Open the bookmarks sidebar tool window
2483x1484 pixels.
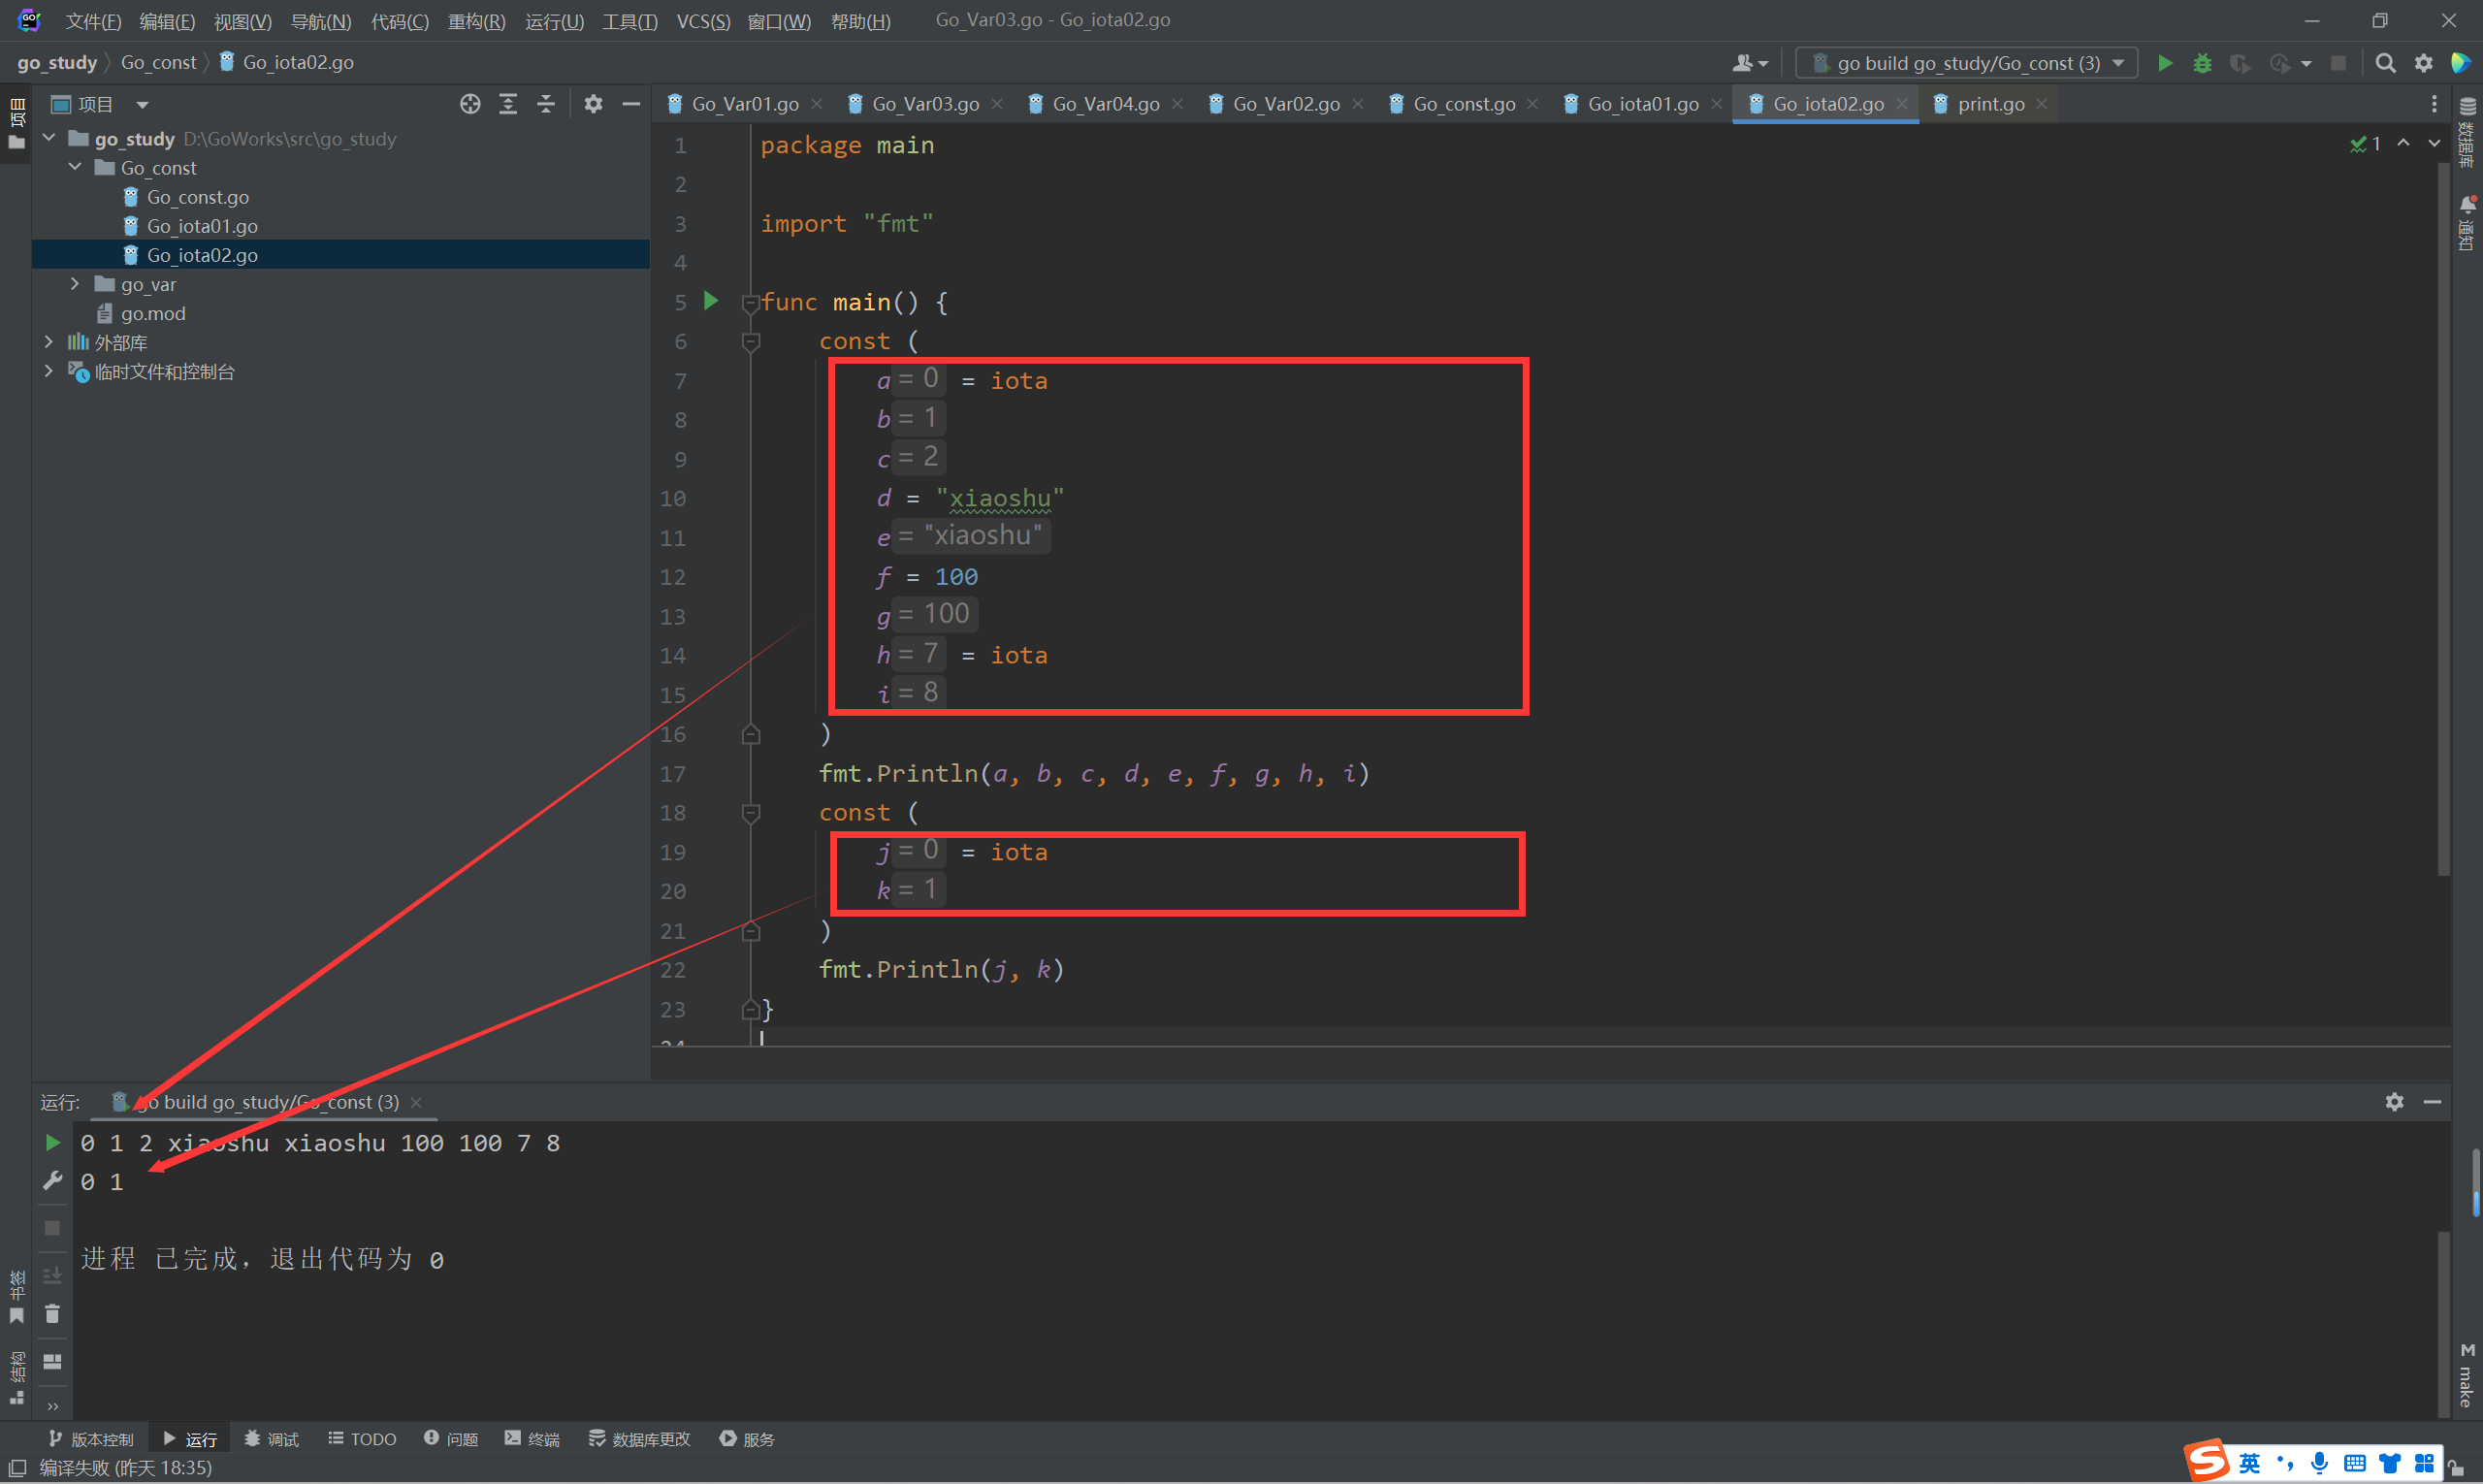click(x=16, y=1297)
